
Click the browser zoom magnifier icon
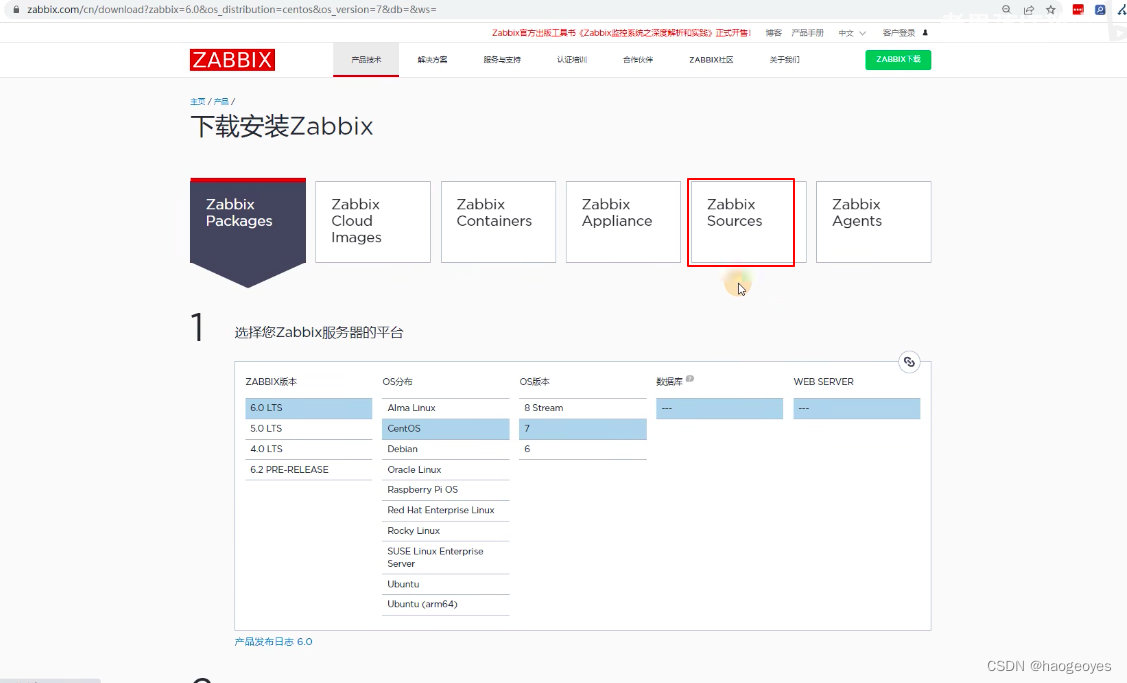coord(1006,9)
